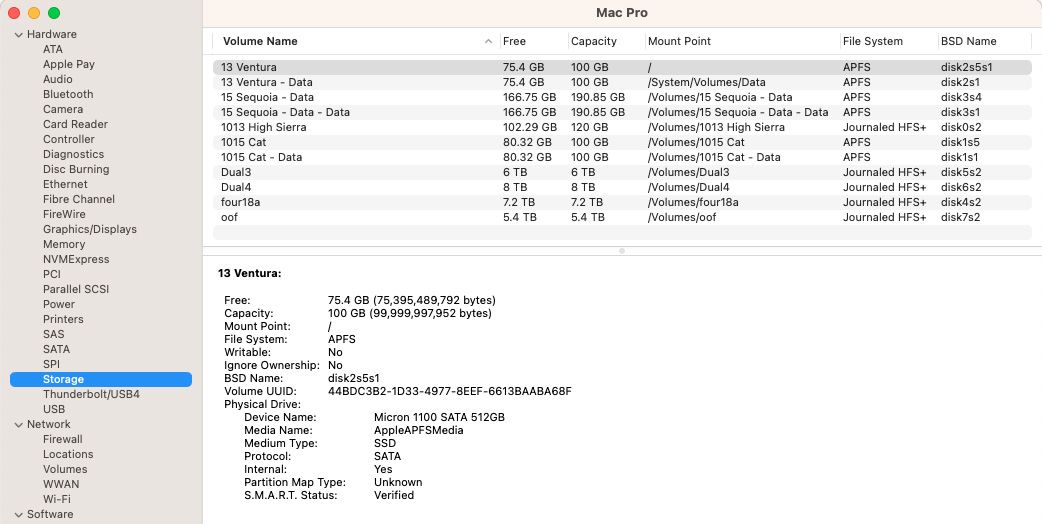Collapse the Software section chevron
1042x524 pixels.
tap(18, 515)
